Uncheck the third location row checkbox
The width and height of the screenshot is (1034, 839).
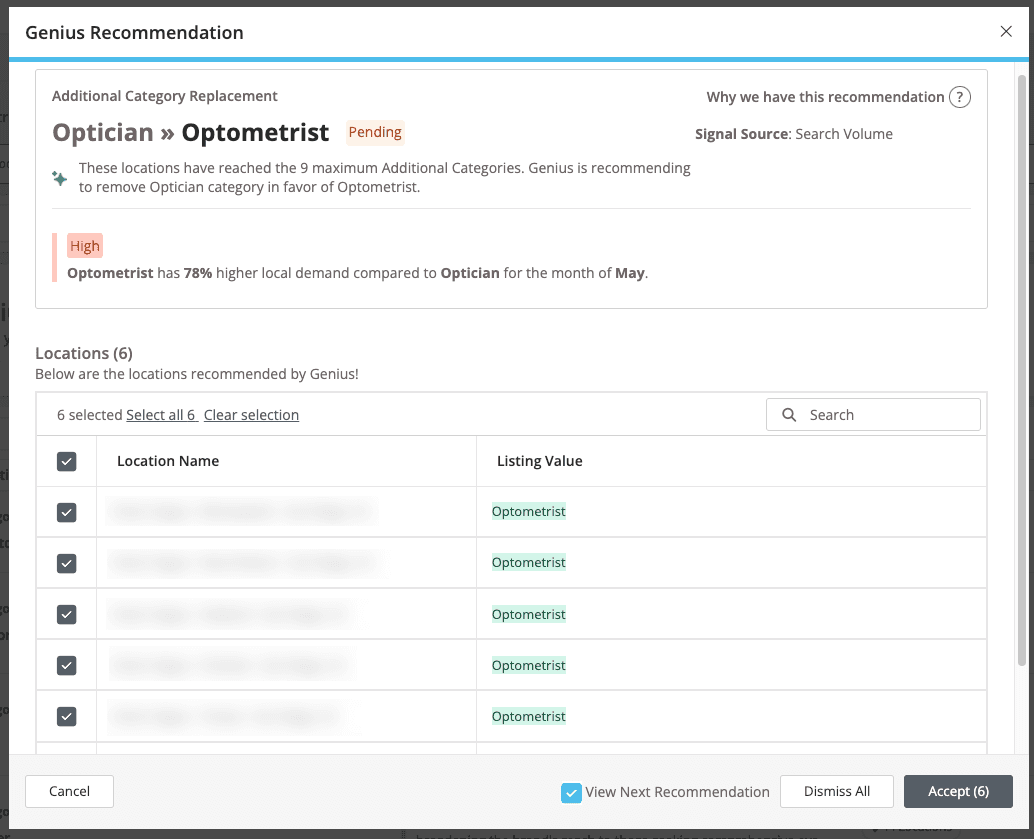click(66, 614)
